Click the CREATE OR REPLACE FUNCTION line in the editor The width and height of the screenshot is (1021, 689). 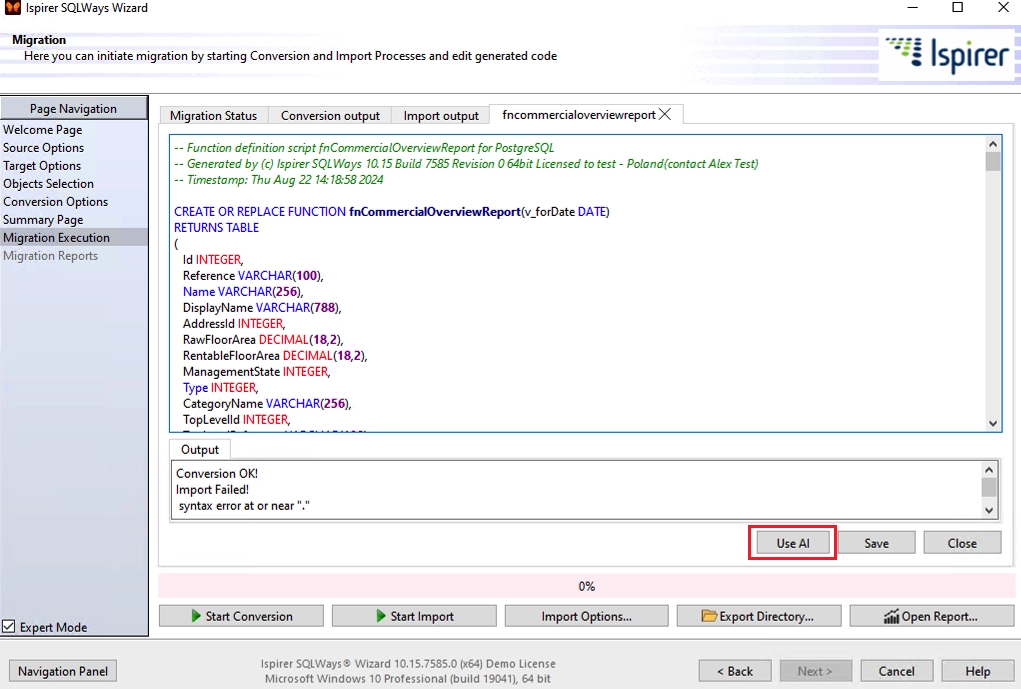391,212
